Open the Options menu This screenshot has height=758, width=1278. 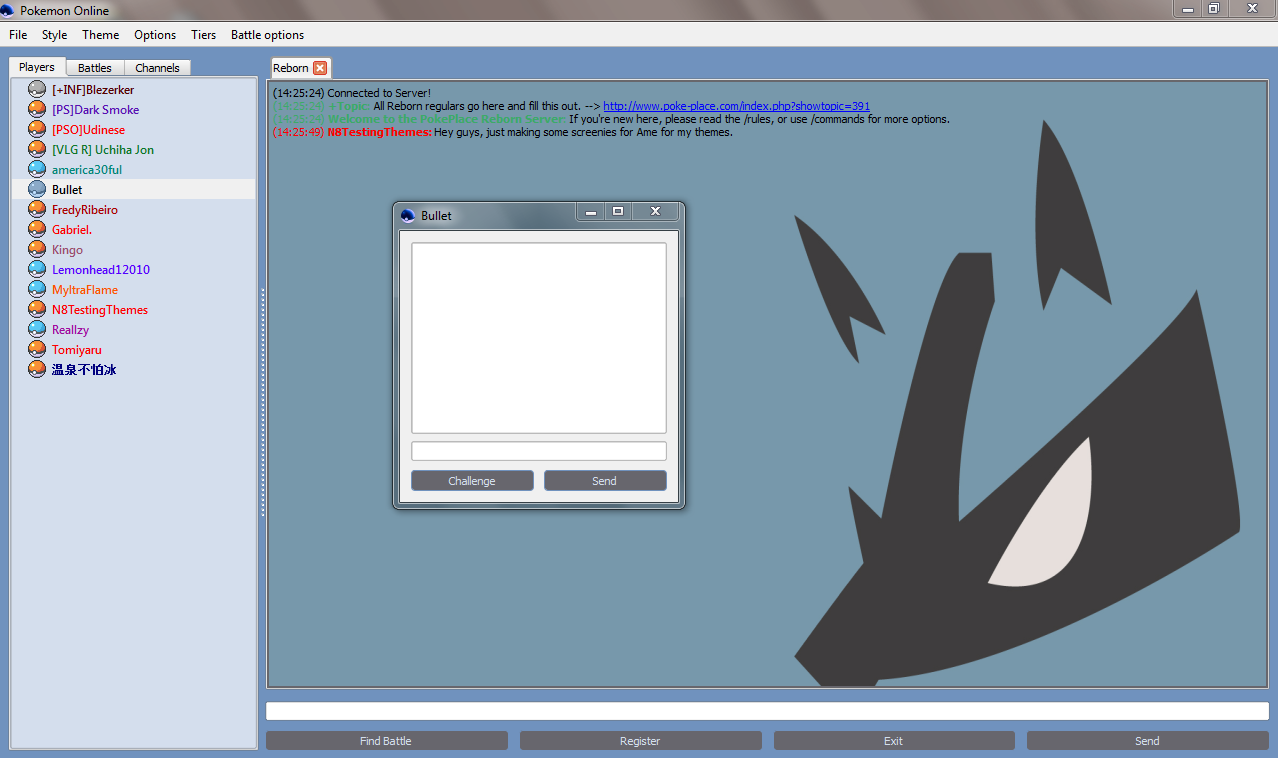155,35
